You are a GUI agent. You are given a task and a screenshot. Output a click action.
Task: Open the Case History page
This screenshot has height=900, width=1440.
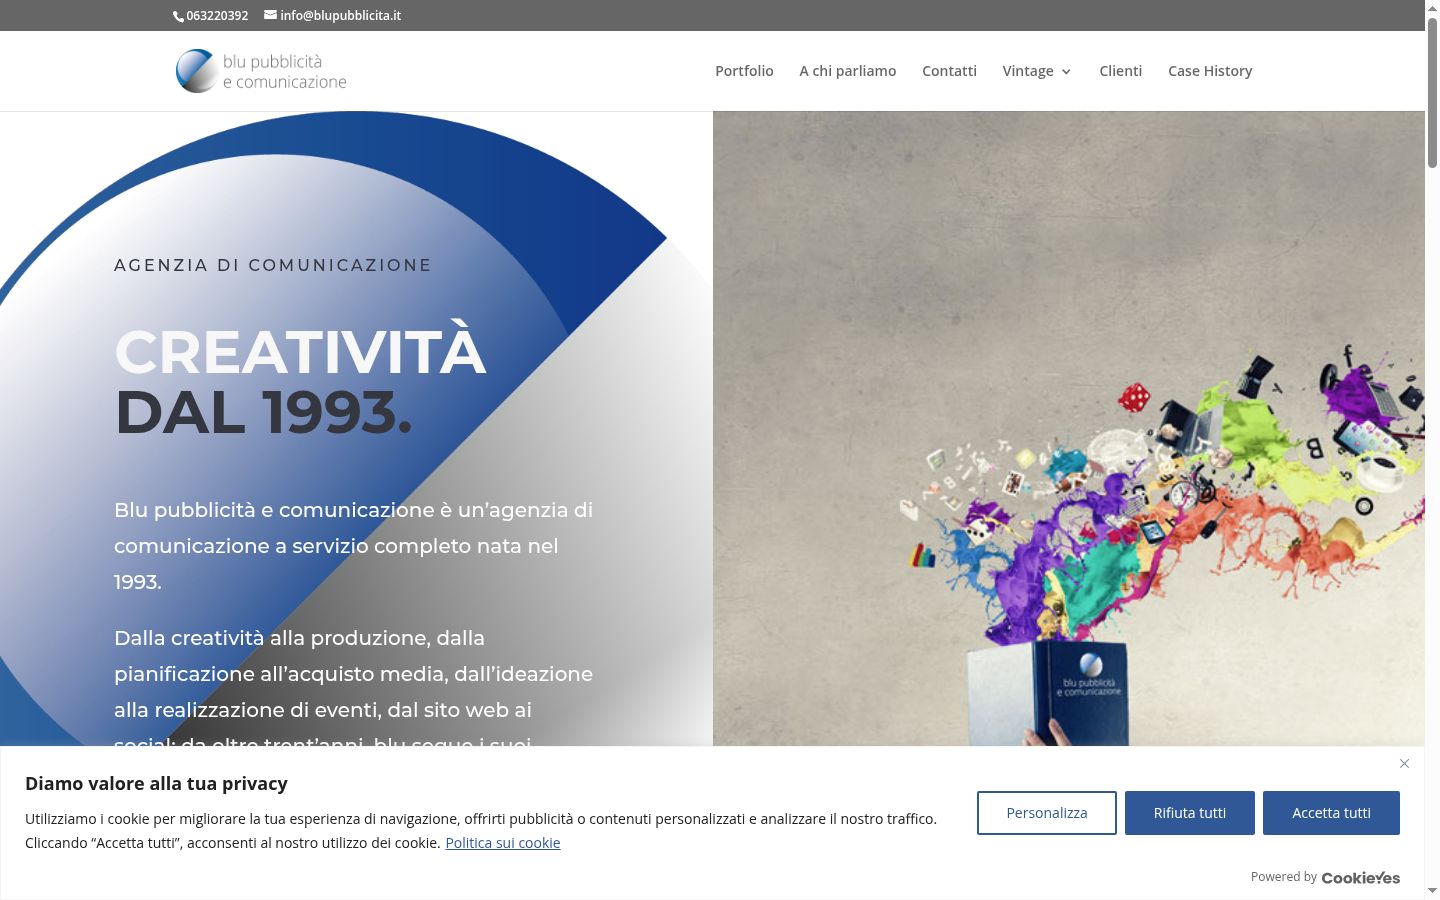click(x=1210, y=71)
